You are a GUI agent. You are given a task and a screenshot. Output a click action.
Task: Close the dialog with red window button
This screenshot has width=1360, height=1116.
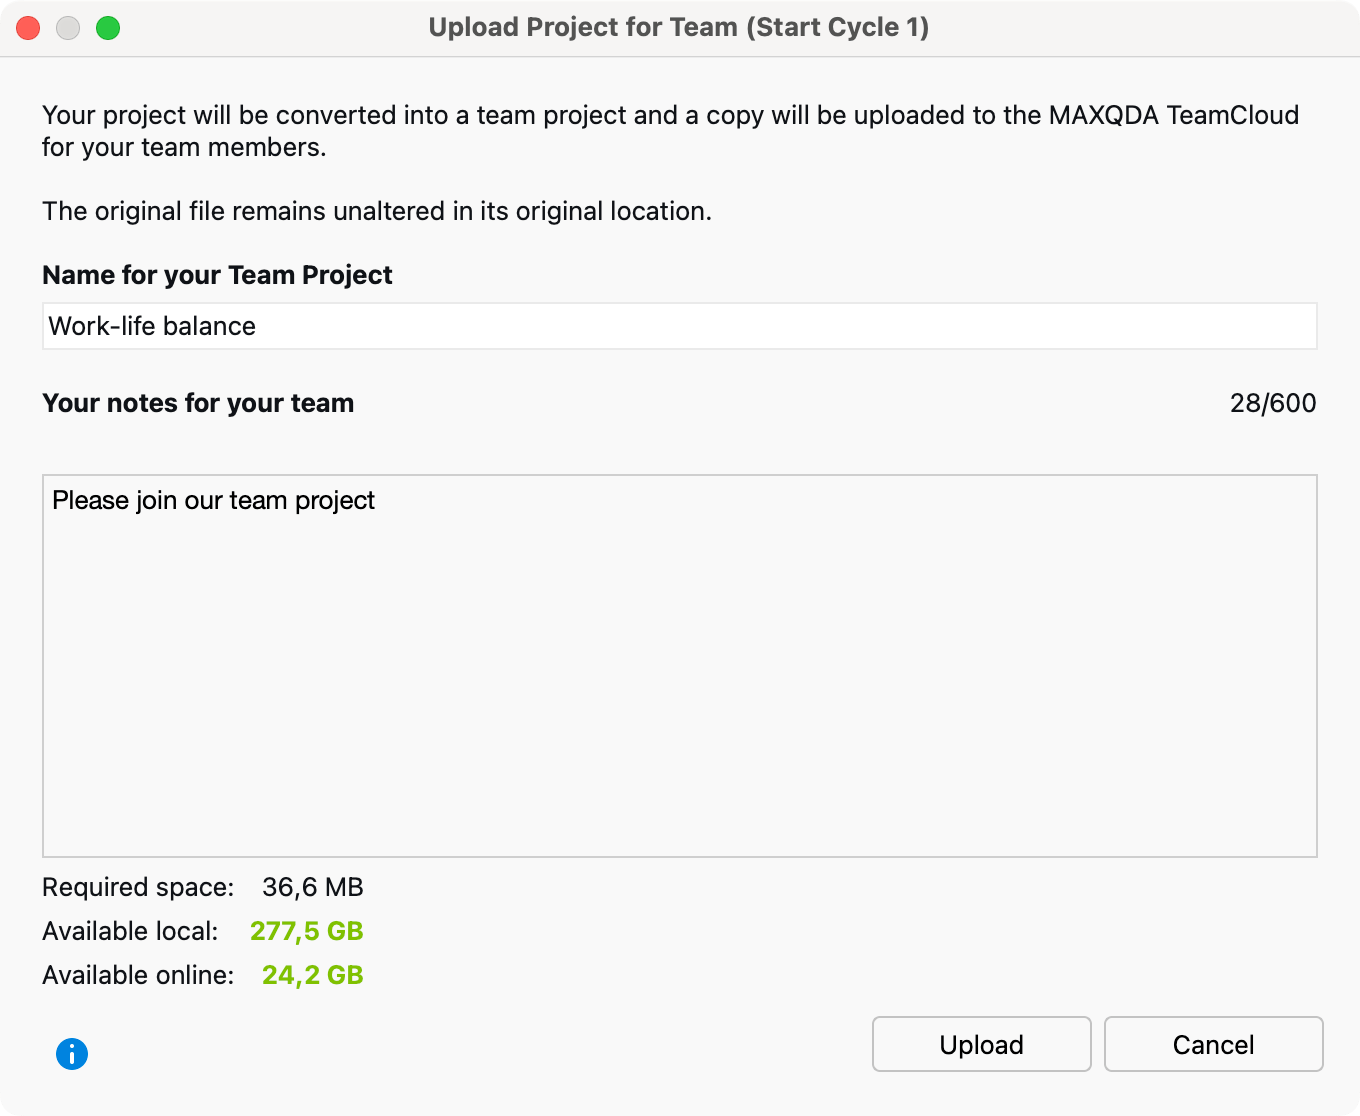point(28,28)
